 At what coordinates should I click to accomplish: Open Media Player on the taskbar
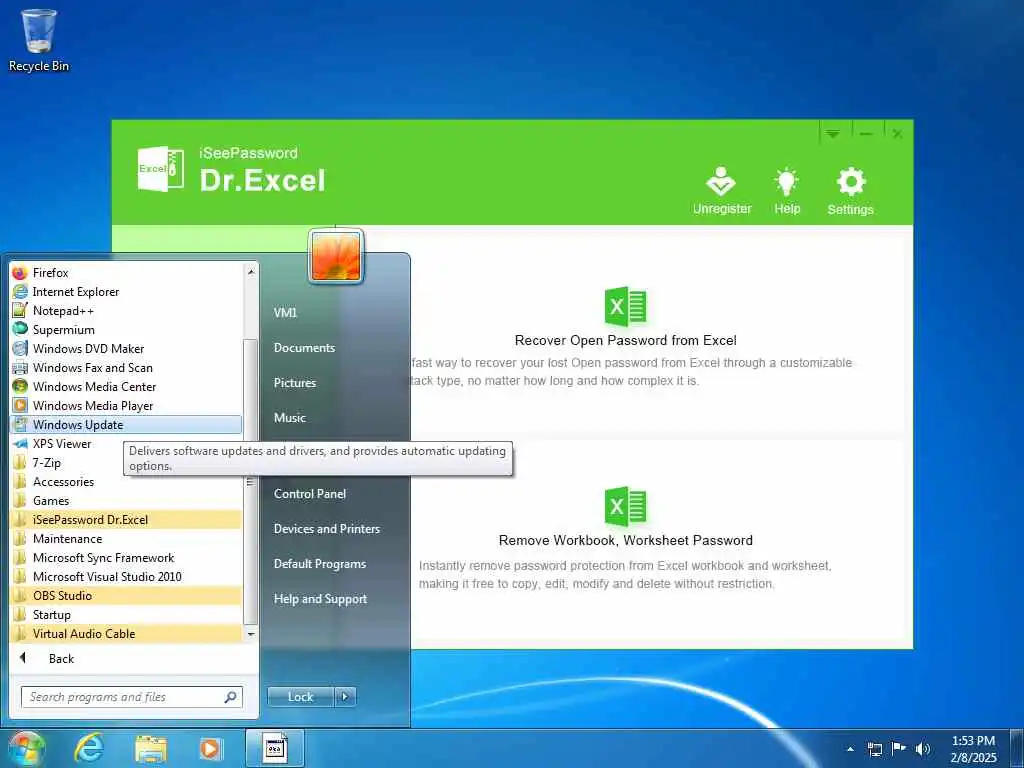click(210, 749)
